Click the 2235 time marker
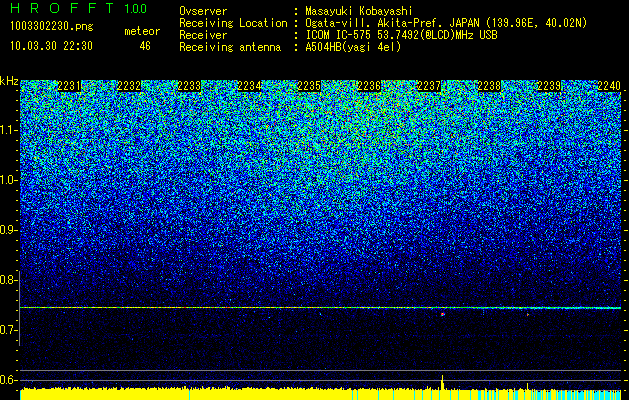This screenshot has width=629, height=400. pyautogui.click(x=309, y=86)
